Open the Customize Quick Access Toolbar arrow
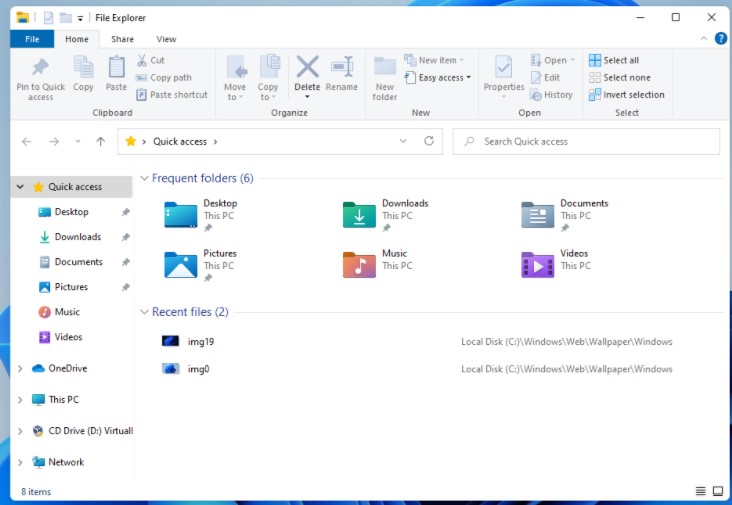 pos(80,19)
